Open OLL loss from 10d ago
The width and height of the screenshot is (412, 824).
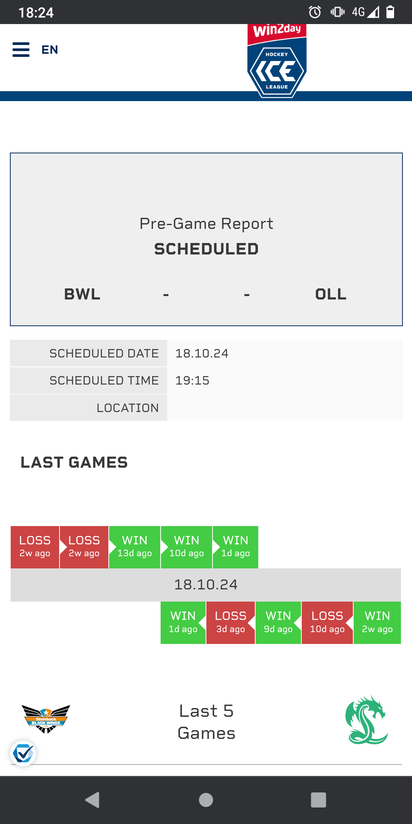tap(327, 623)
